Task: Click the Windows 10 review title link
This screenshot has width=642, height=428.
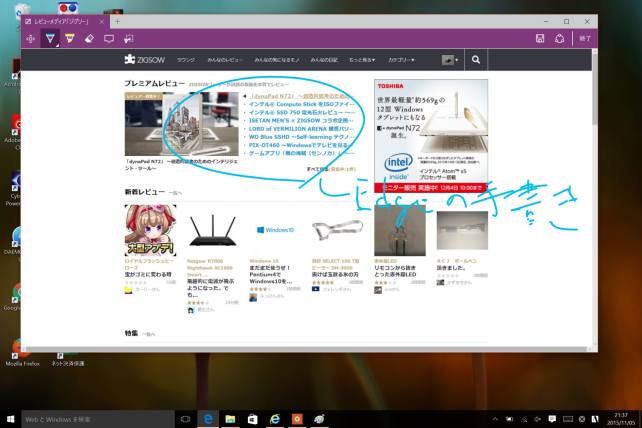Action: tap(264, 261)
